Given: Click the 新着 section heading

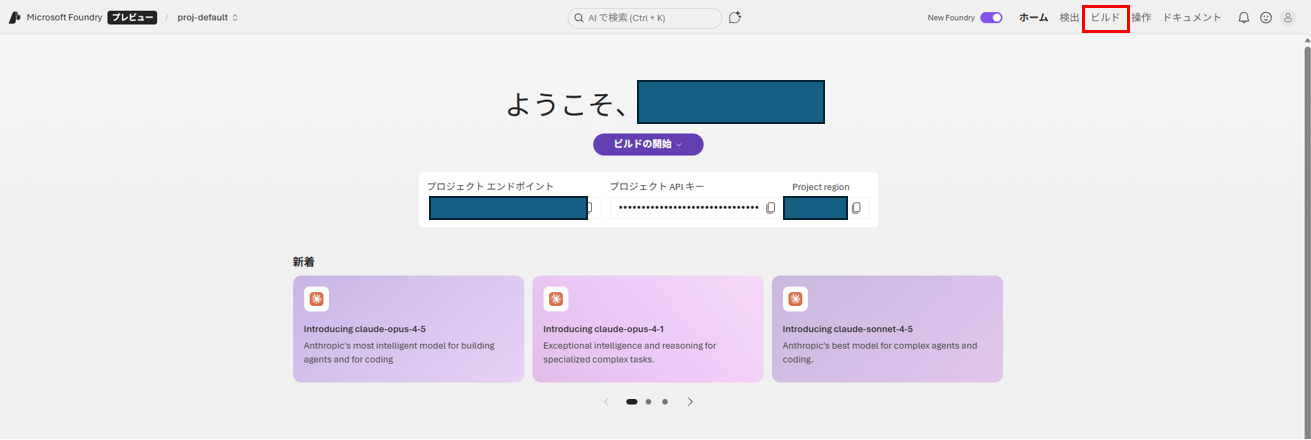Looking at the screenshot, I should coord(304,262).
